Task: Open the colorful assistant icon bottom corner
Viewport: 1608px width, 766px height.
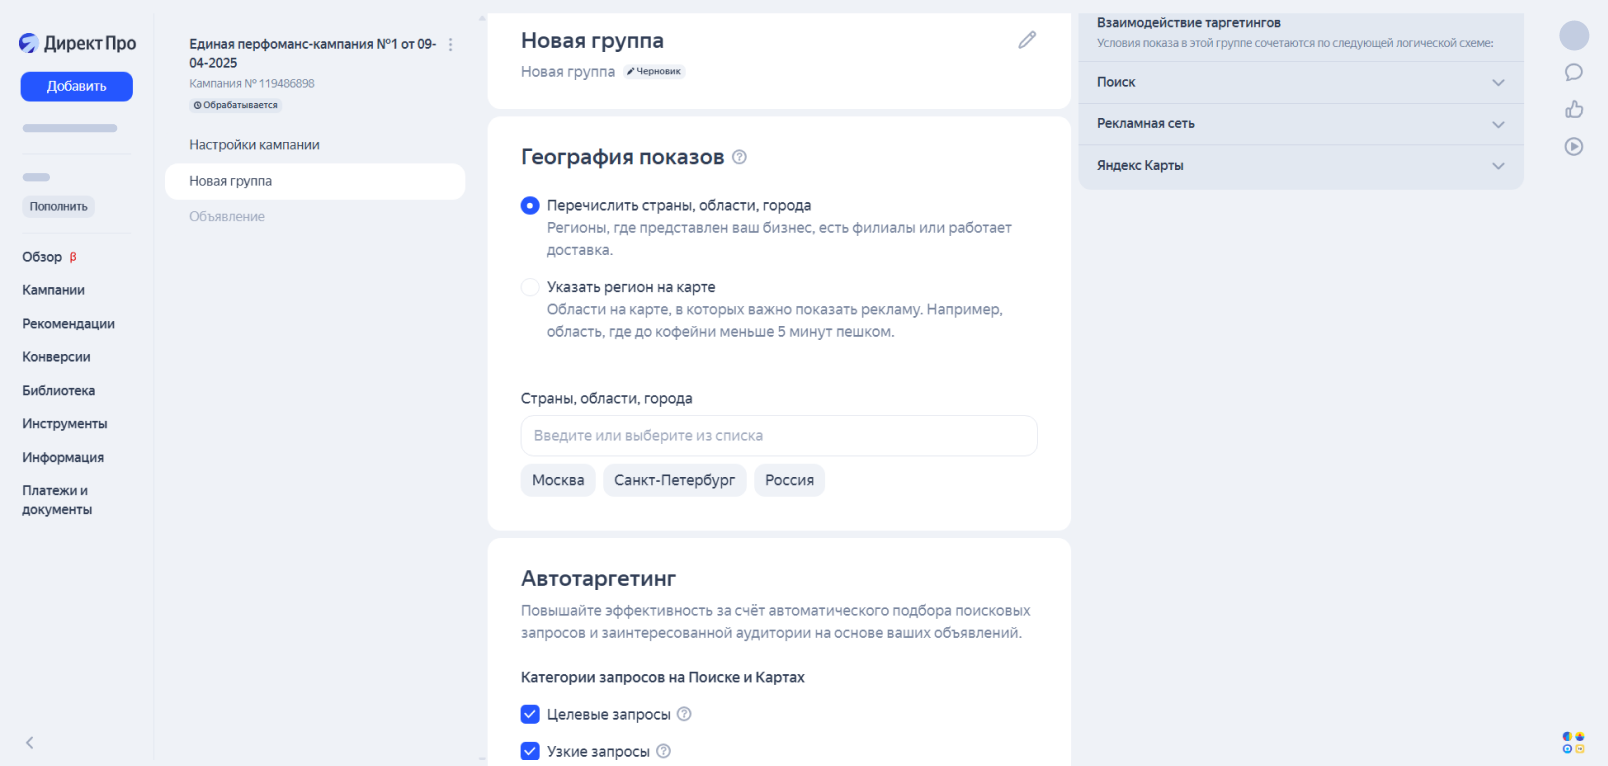Action: coord(1574,742)
